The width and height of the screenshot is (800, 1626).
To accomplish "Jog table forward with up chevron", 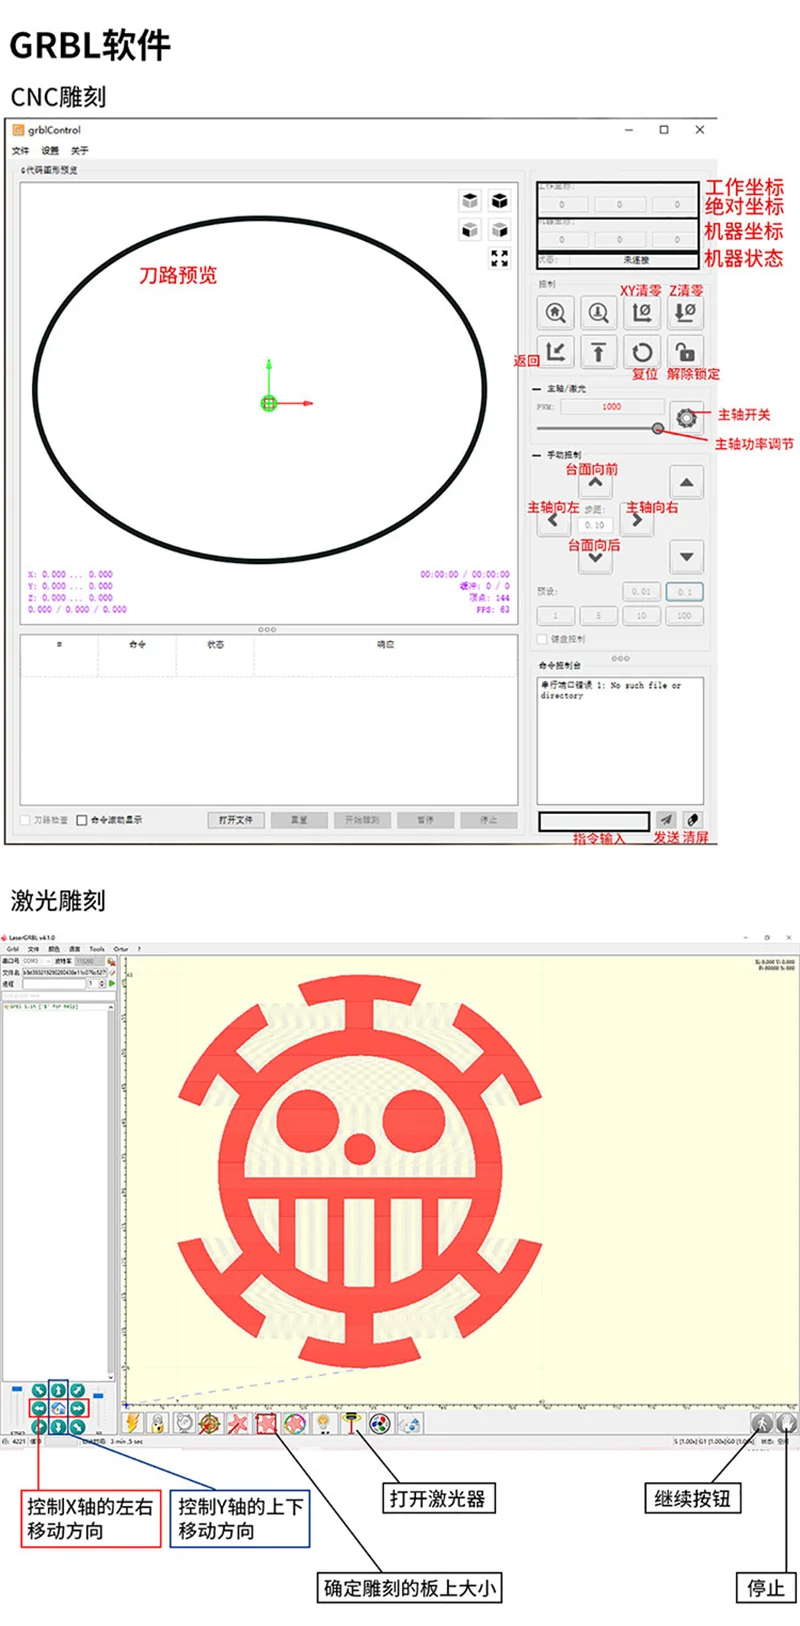I will click(x=595, y=484).
